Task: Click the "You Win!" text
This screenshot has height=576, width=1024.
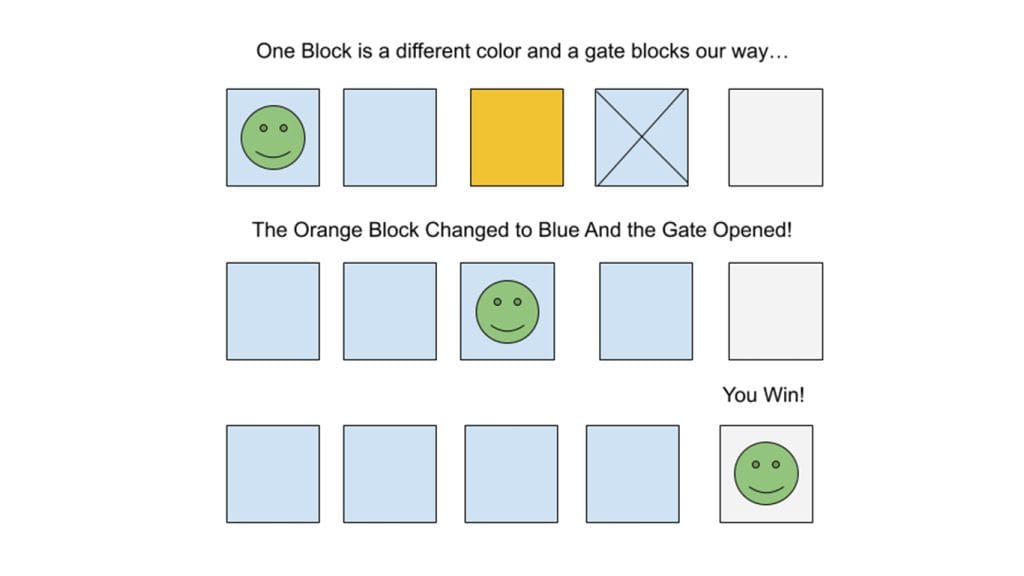Action: click(763, 395)
